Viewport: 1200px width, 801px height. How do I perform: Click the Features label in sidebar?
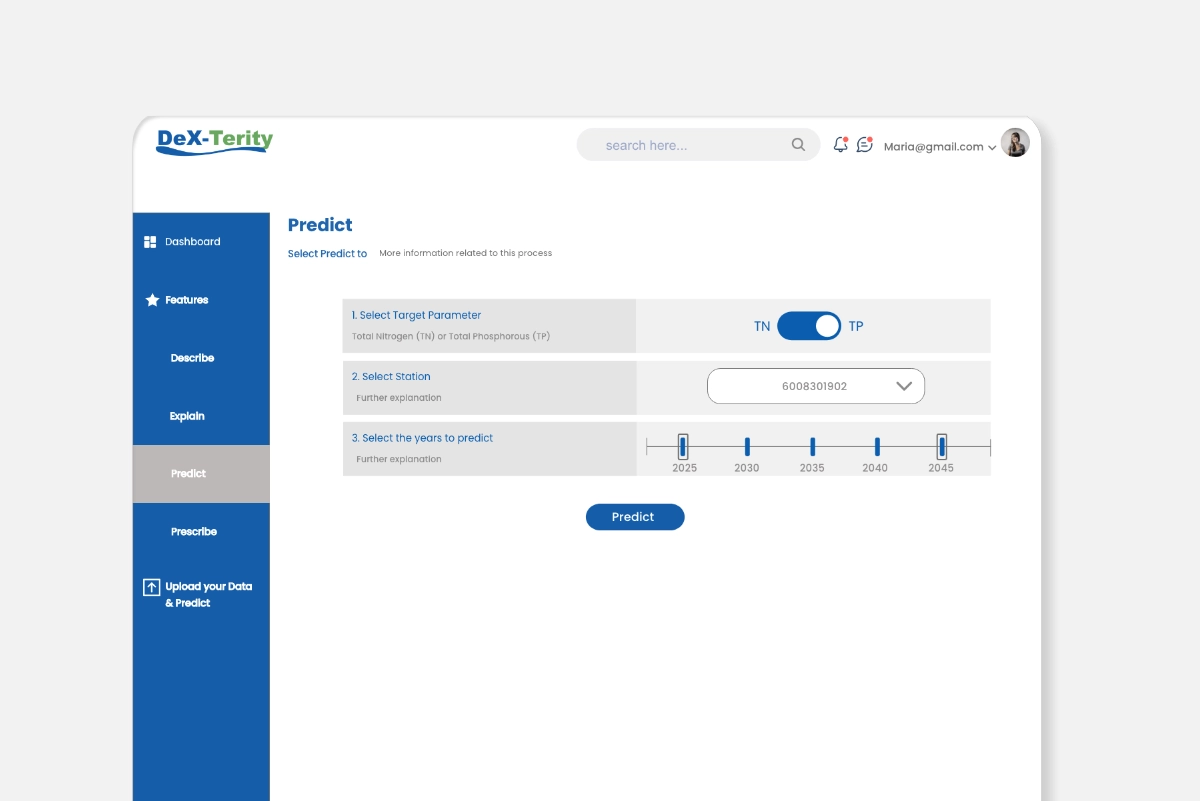point(187,300)
